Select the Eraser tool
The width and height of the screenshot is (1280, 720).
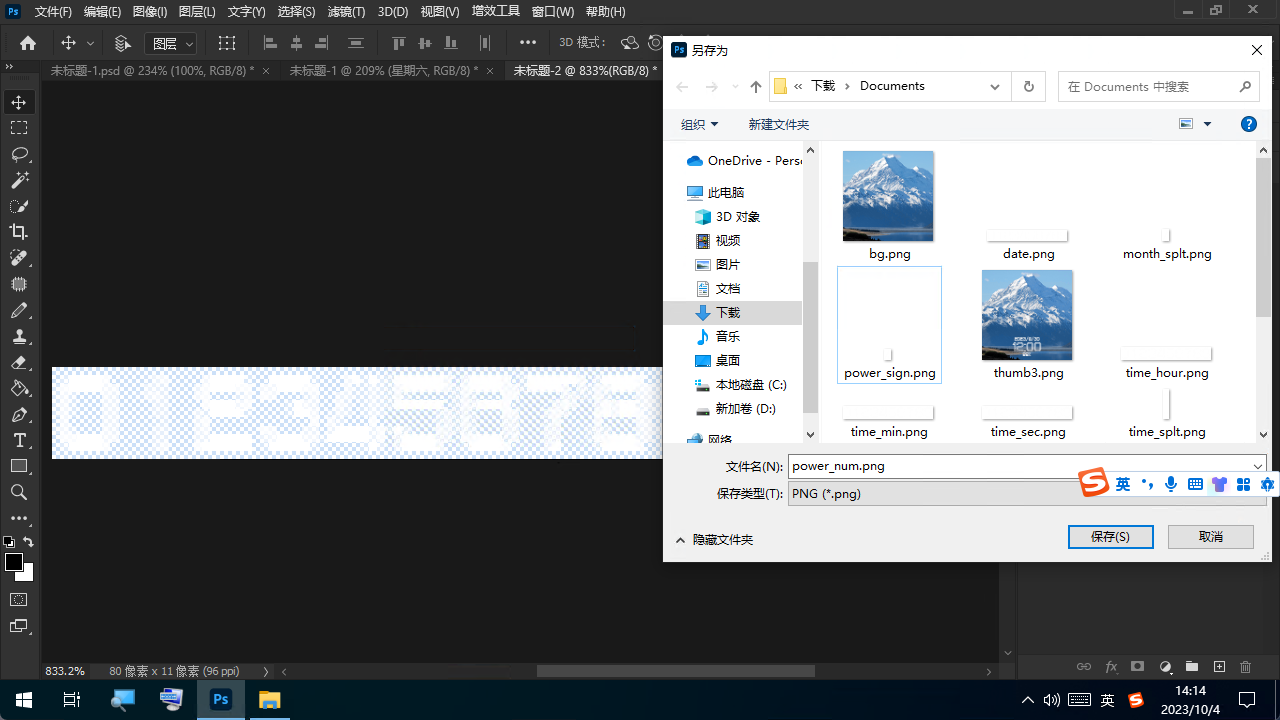coord(19,362)
